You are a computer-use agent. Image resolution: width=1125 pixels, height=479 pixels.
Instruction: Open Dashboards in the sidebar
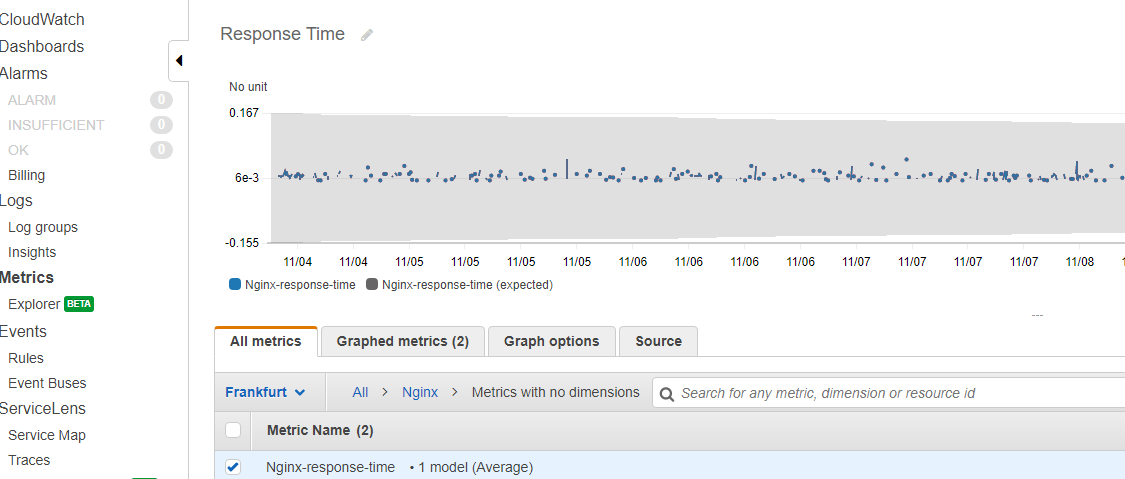(42, 47)
